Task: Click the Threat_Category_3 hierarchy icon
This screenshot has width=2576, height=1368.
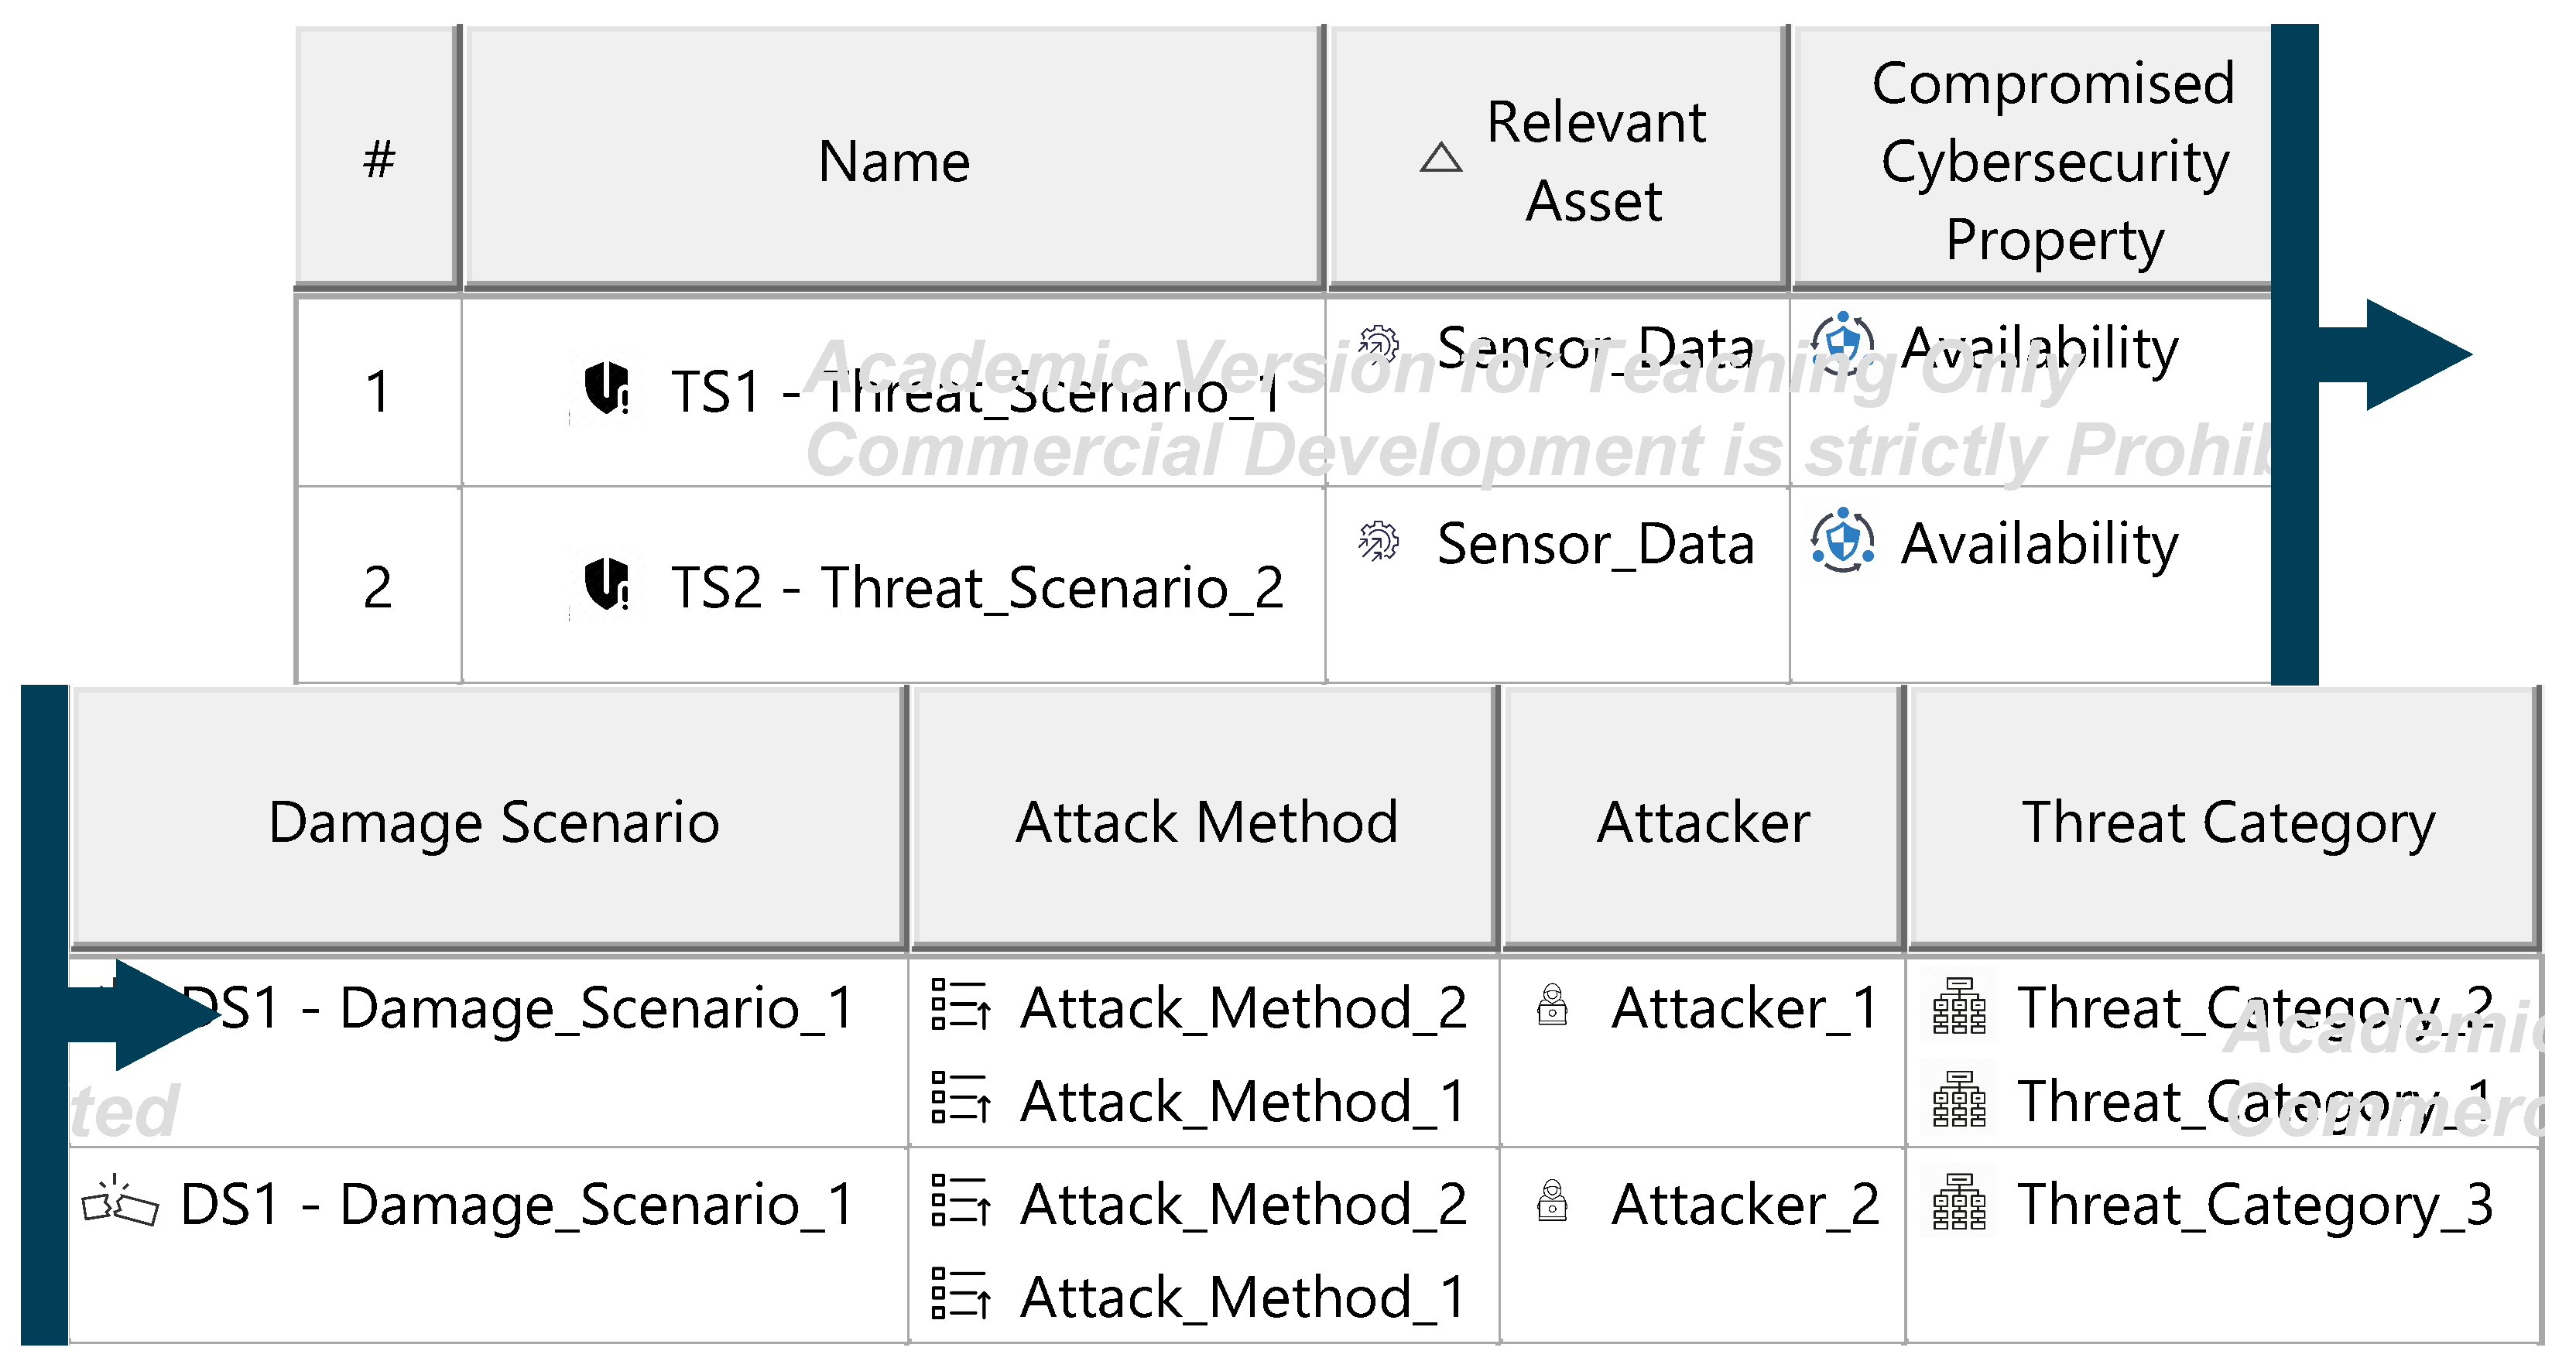Action: point(1959,1202)
